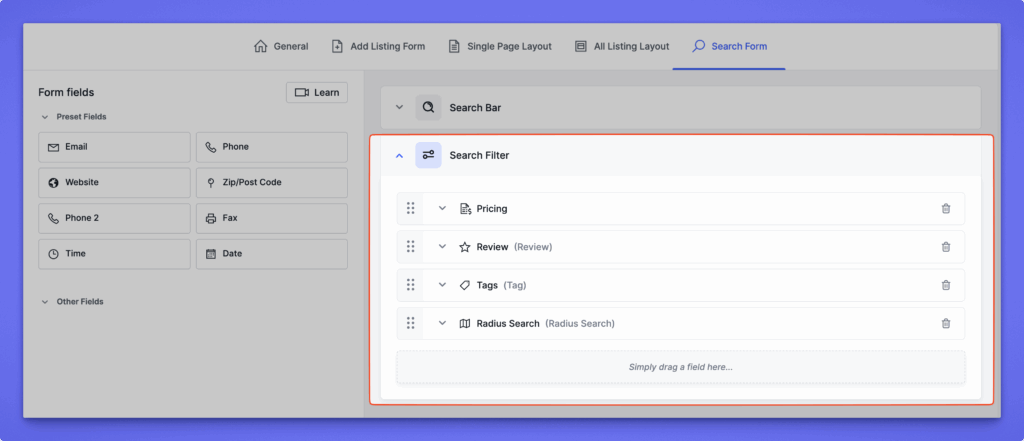The width and height of the screenshot is (1024, 441).
Task: Delete the Radius Search field
Action: [x=945, y=323]
